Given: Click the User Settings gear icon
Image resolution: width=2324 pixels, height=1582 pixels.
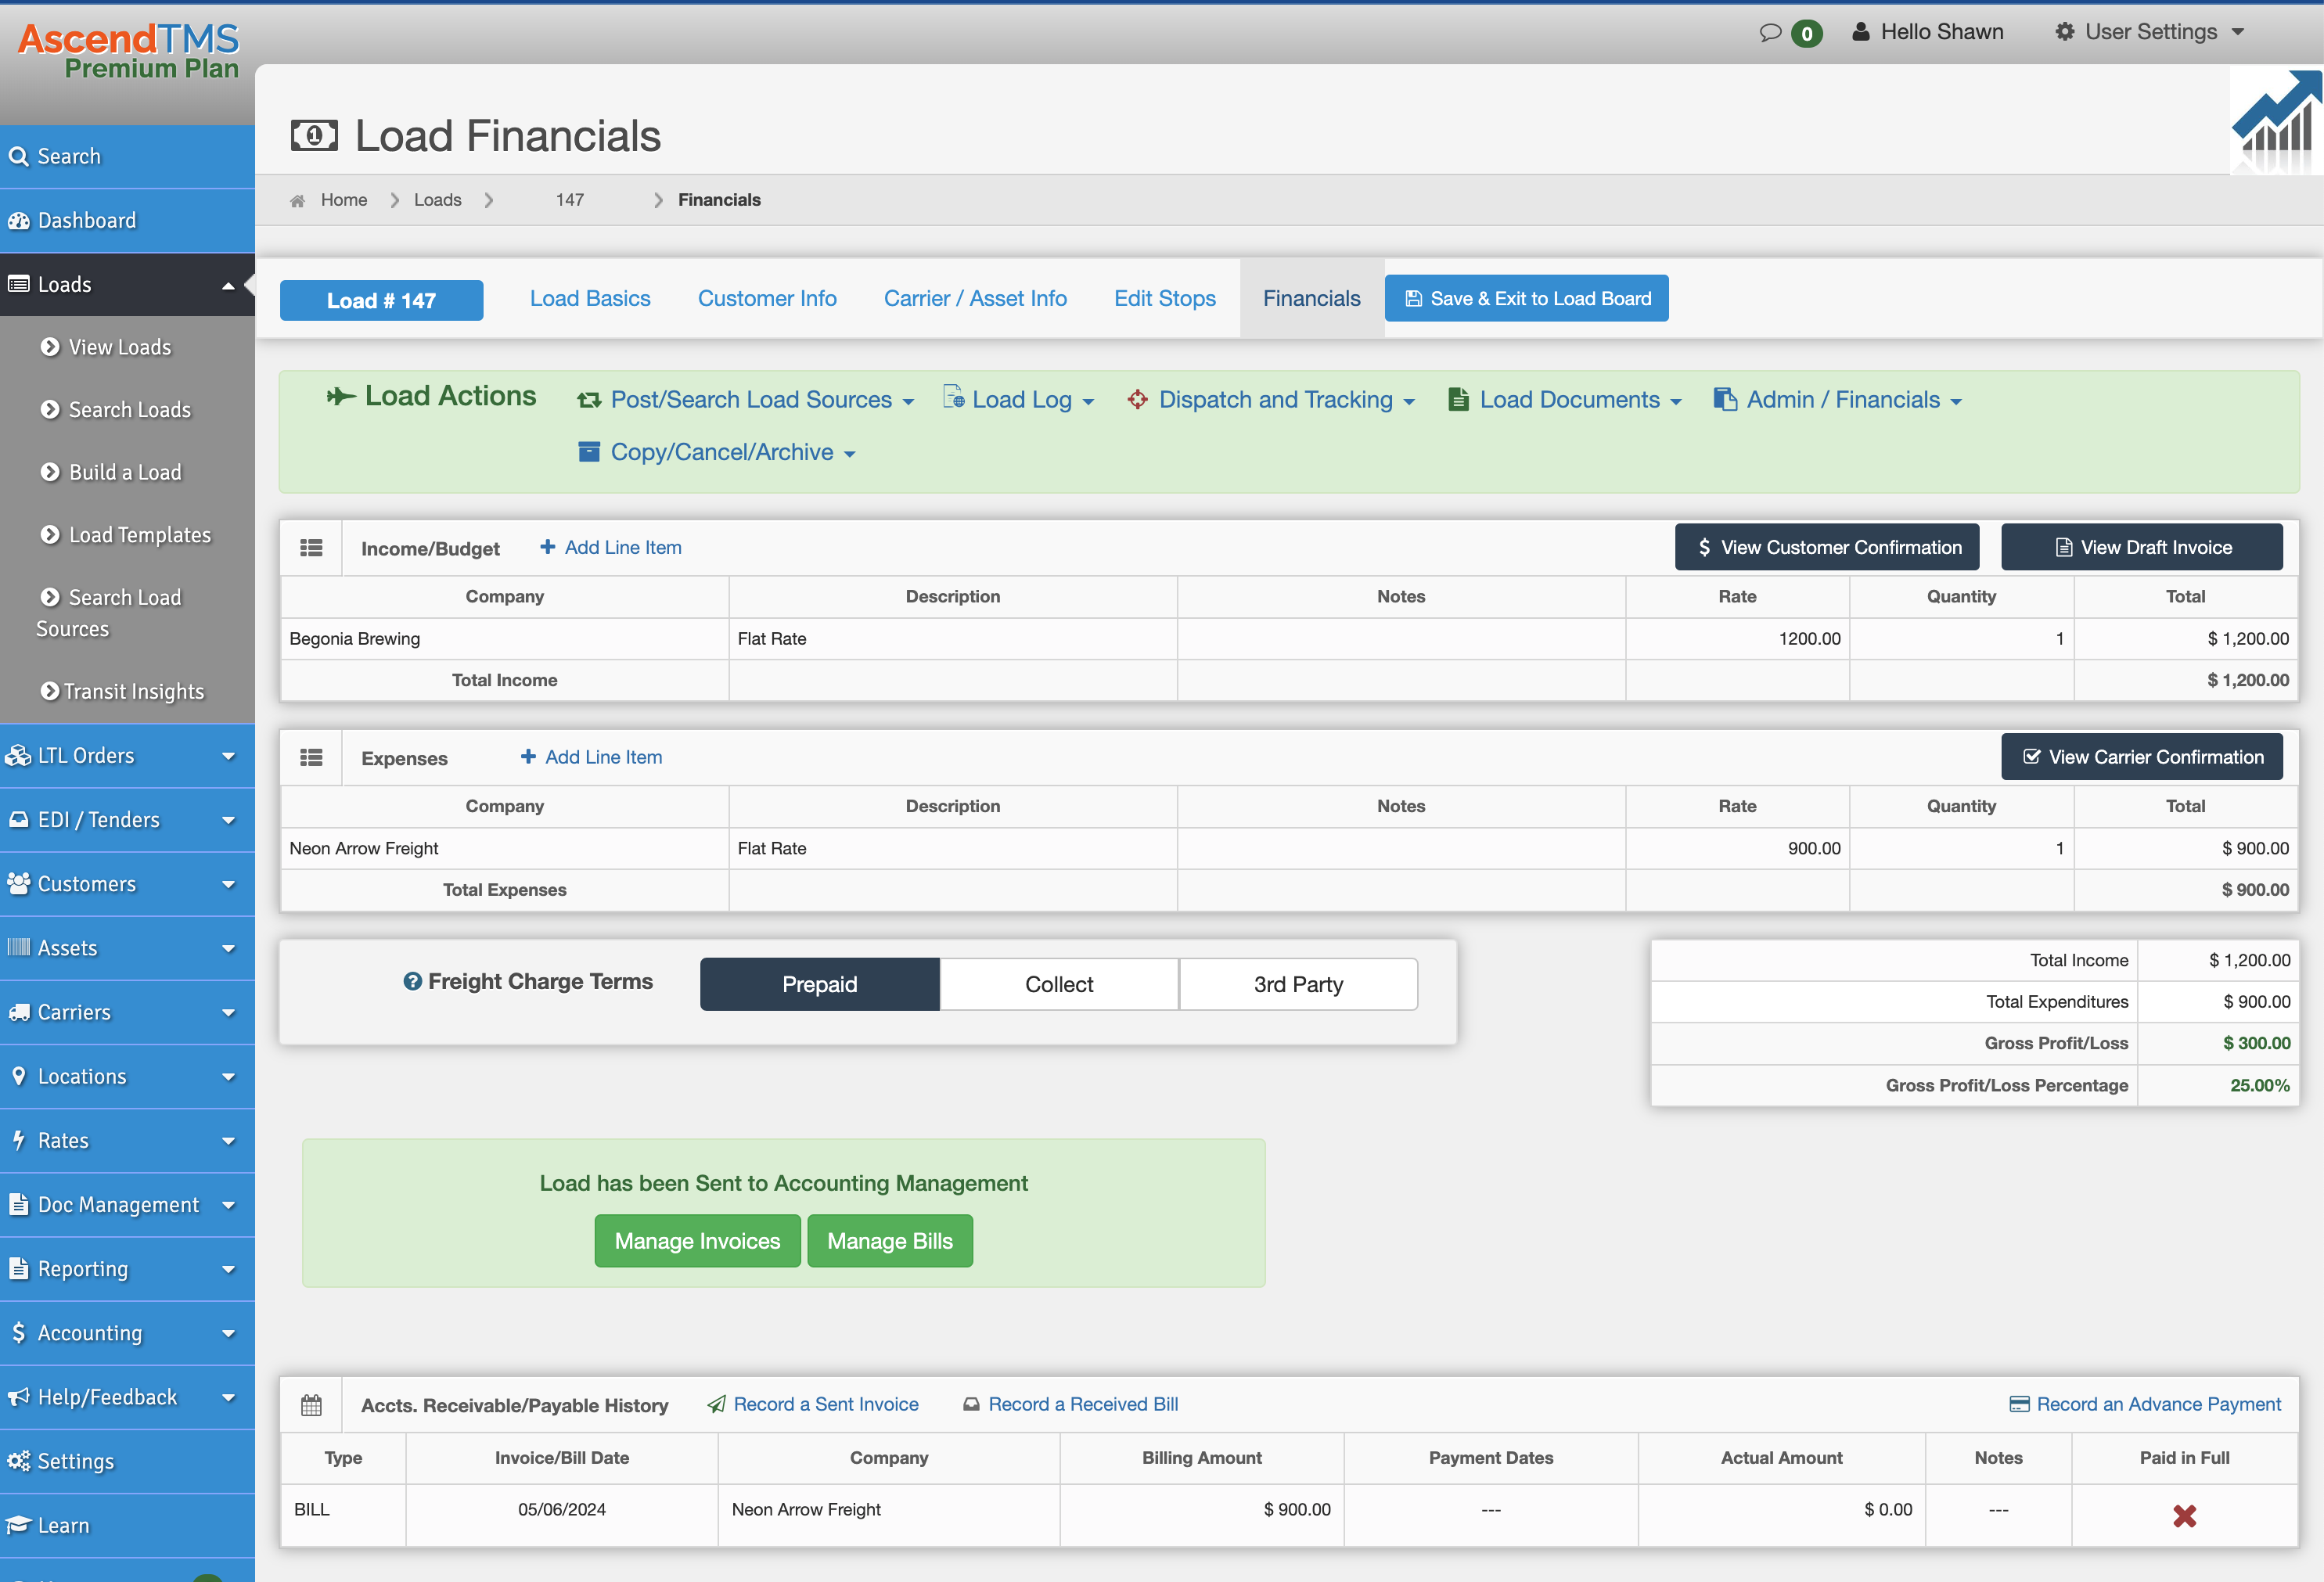Looking at the screenshot, I should coord(2064,32).
